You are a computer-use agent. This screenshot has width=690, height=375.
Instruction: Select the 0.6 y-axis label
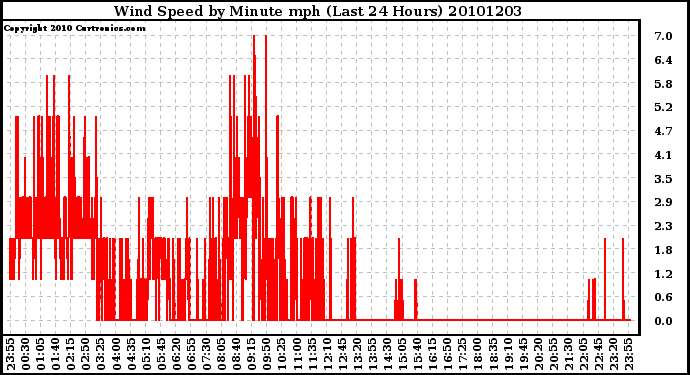pyautogui.click(x=663, y=298)
